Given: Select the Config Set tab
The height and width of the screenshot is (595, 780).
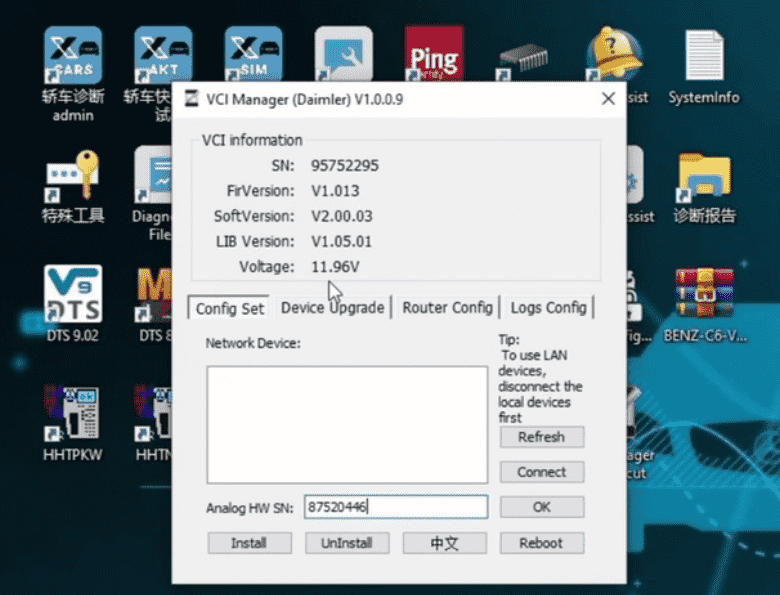Looking at the screenshot, I should click(230, 308).
